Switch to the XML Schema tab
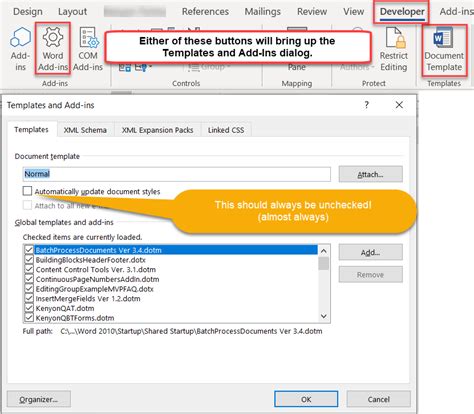The height and width of the screenshot is (414, 474). (85, 130)
